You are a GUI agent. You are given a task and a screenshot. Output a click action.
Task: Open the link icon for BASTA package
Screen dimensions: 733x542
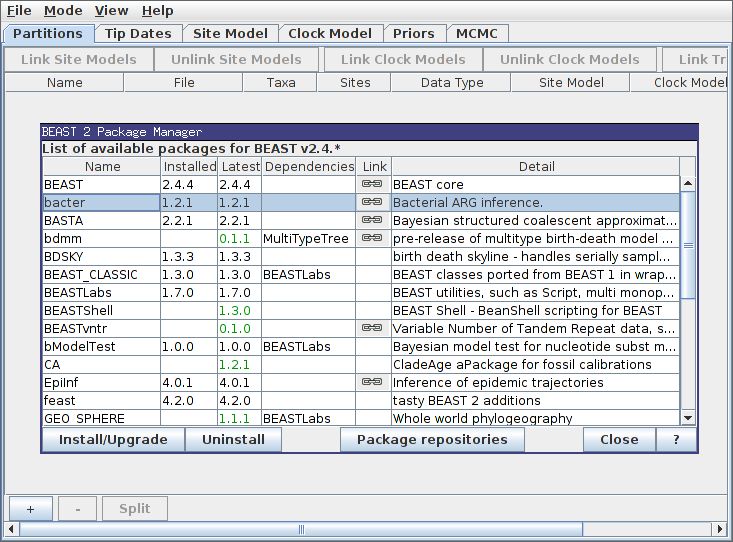tap(372, 220)
